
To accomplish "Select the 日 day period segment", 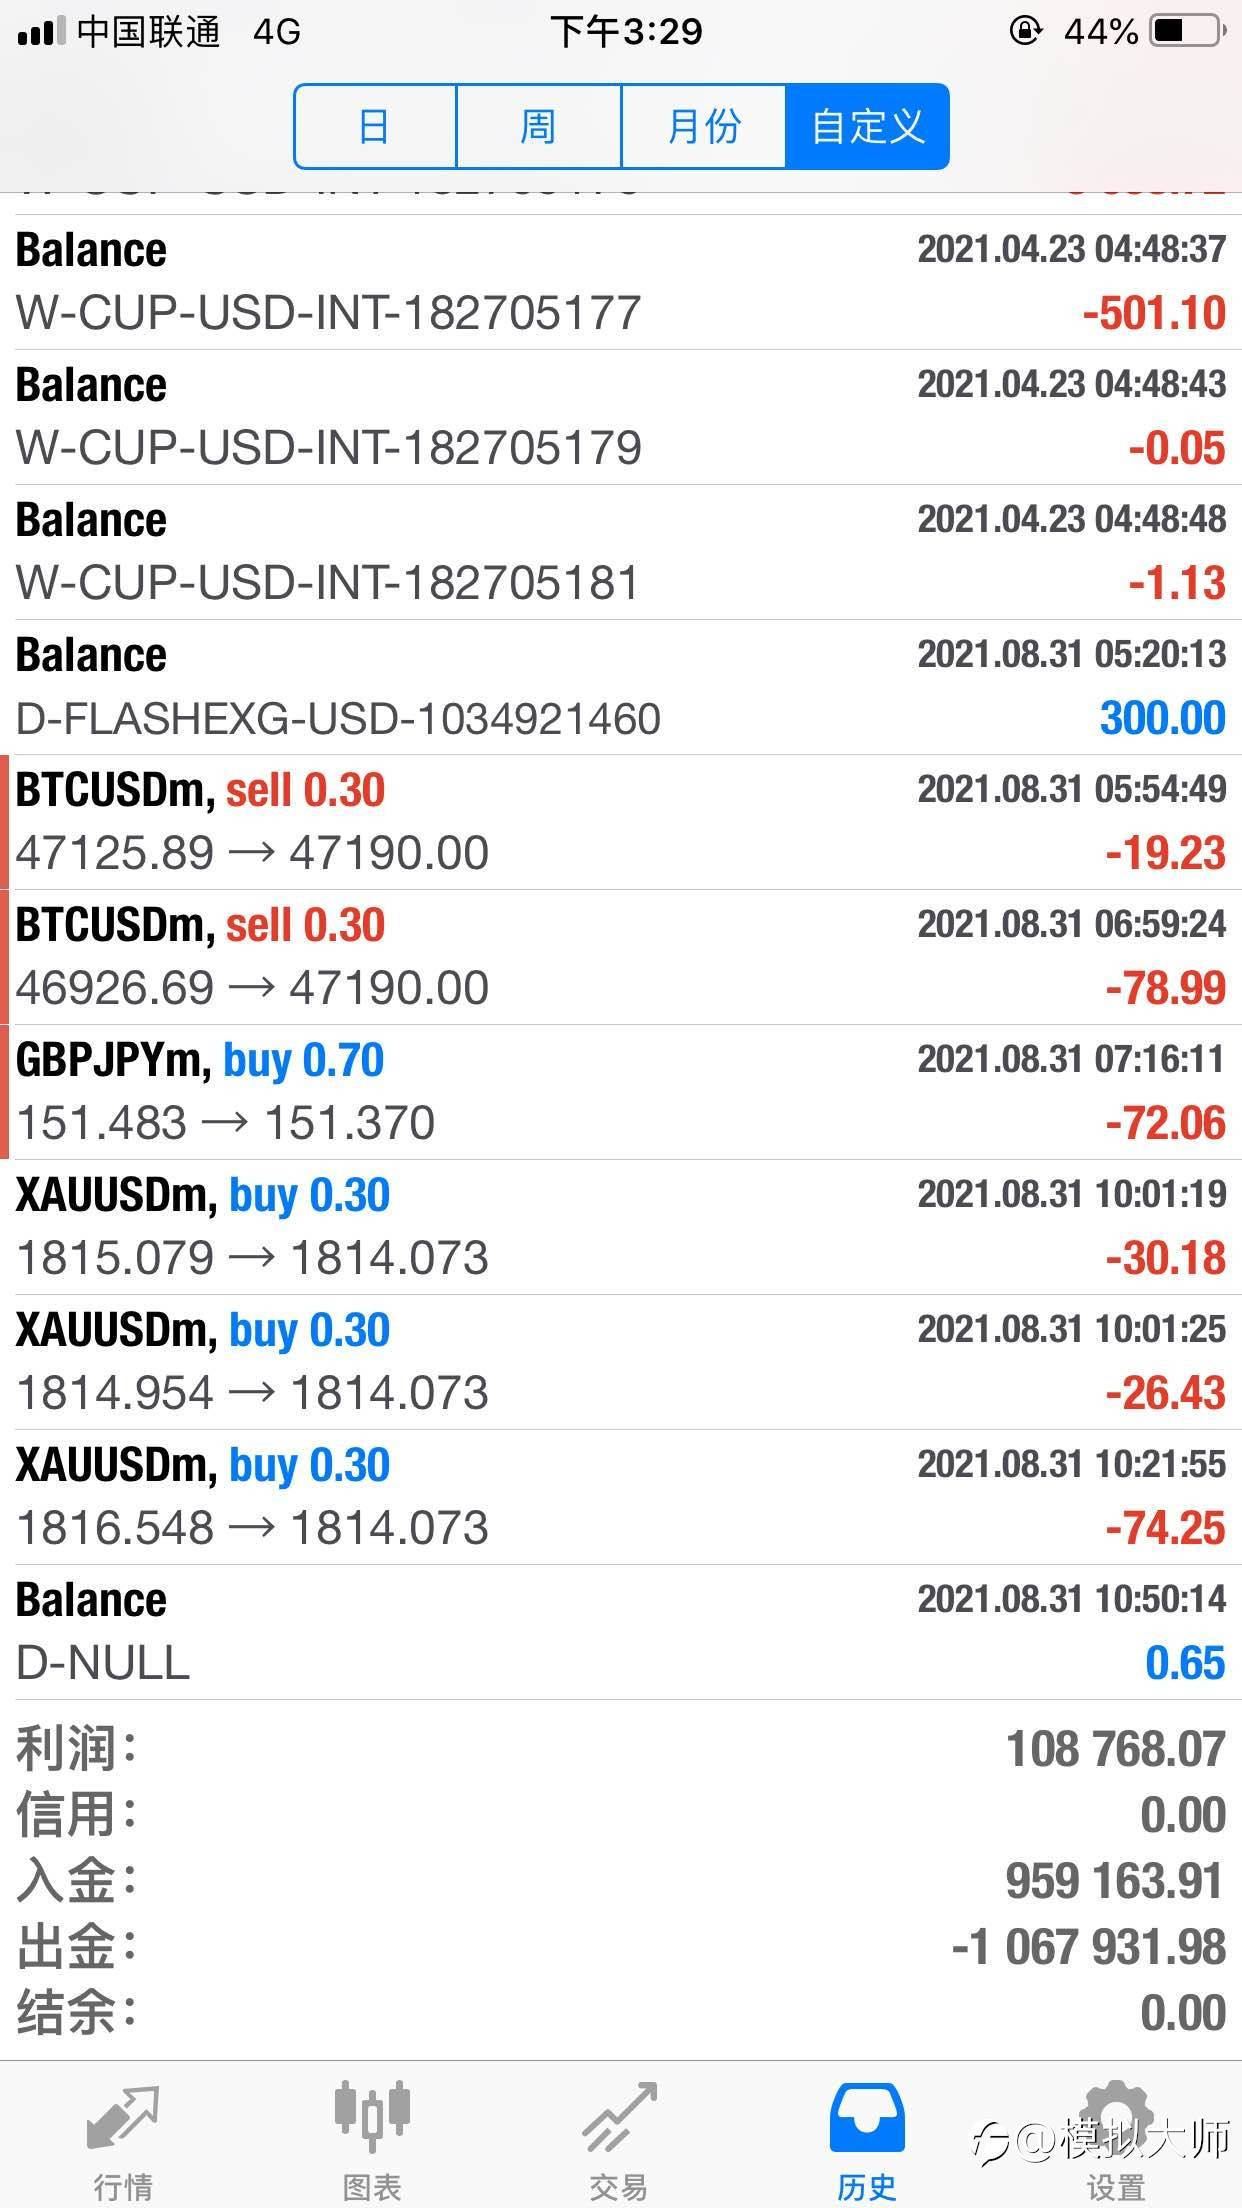I will pos(375,126).
